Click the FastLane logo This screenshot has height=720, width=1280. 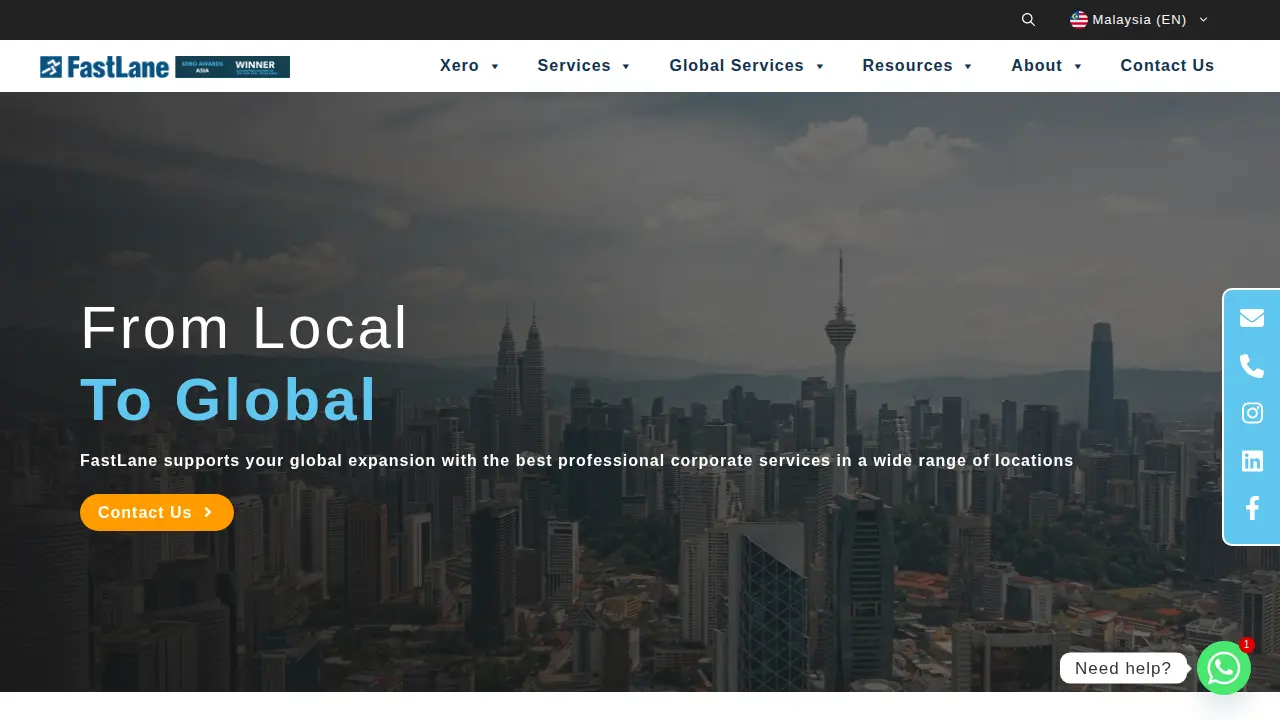(105, 67)
